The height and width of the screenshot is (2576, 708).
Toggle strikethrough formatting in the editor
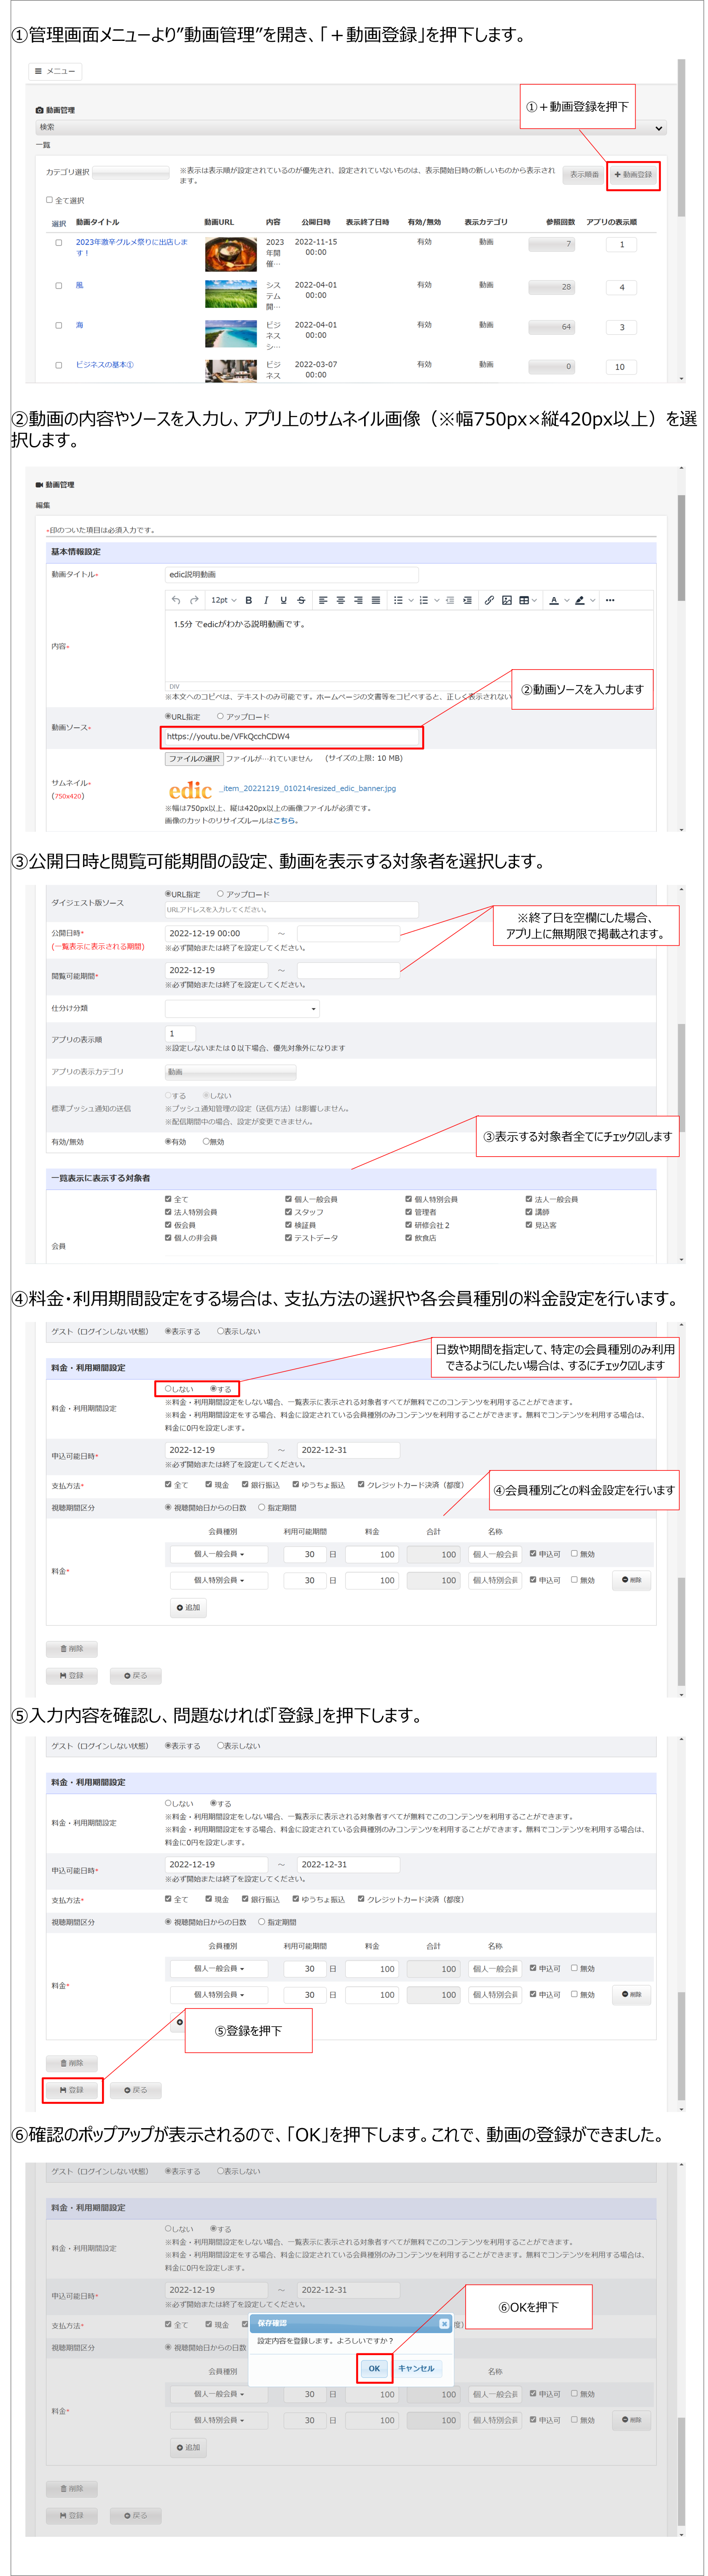[x=301, y=600]
